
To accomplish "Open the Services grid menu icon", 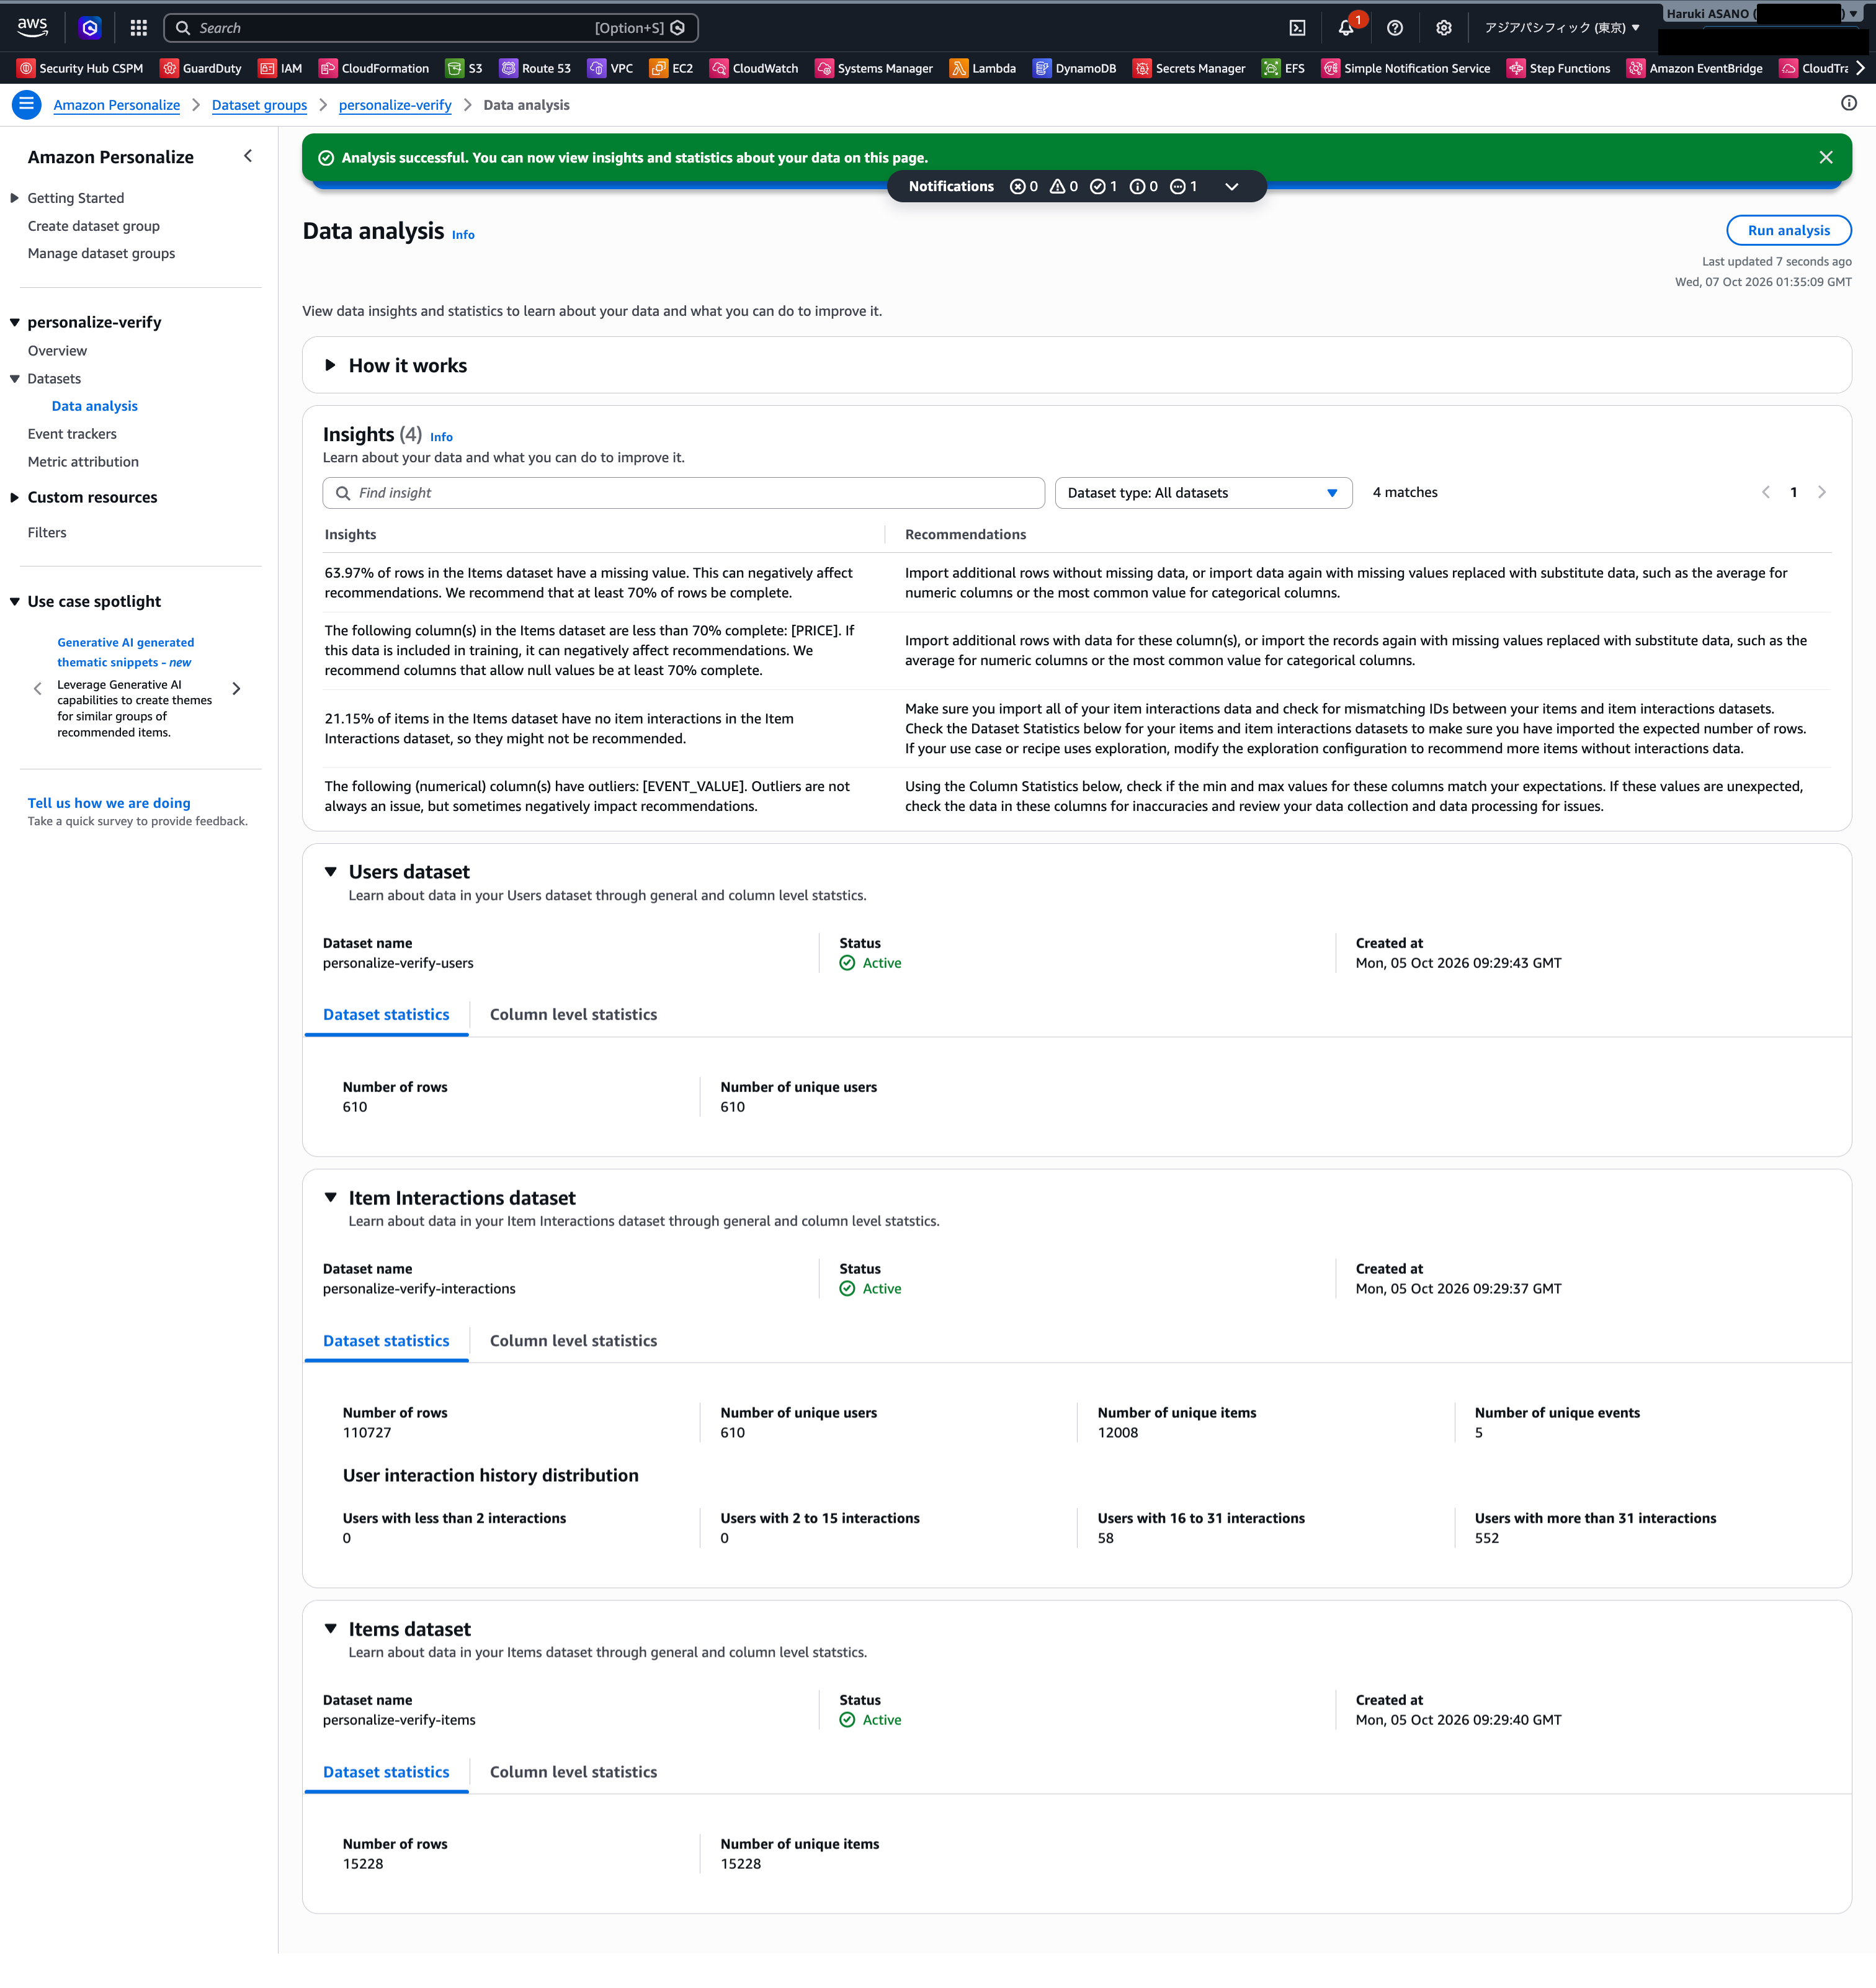I will pos(138,28).
